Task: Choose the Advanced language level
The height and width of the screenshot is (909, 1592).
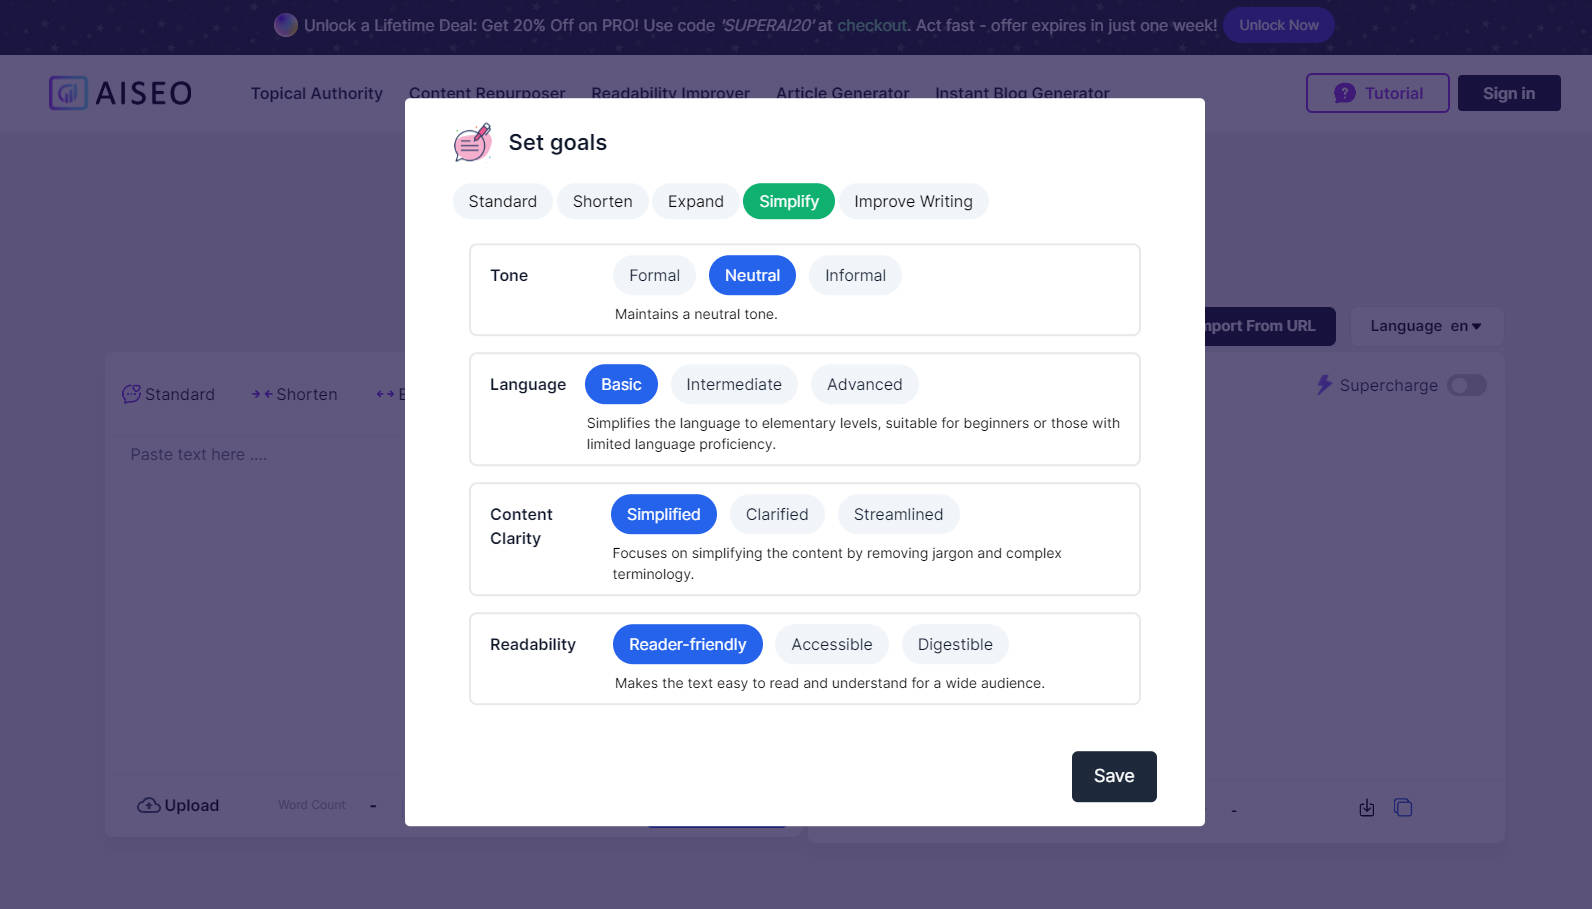Action: tap(864, 384)
